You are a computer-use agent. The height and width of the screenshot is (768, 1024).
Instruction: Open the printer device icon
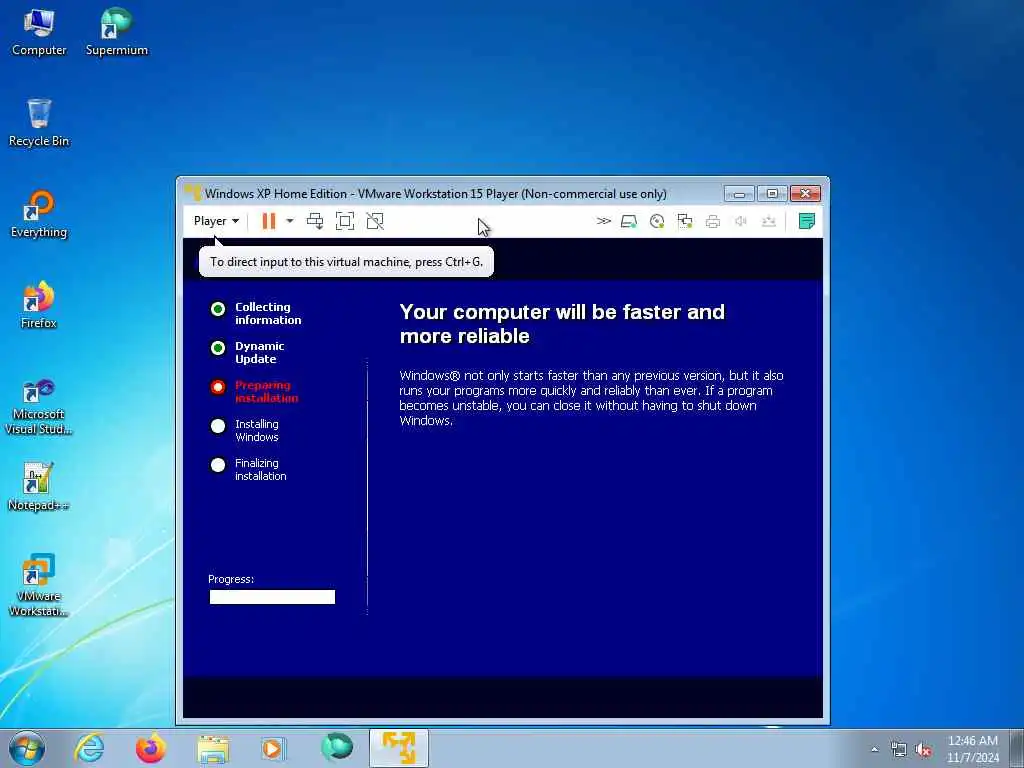click(713, 221)
